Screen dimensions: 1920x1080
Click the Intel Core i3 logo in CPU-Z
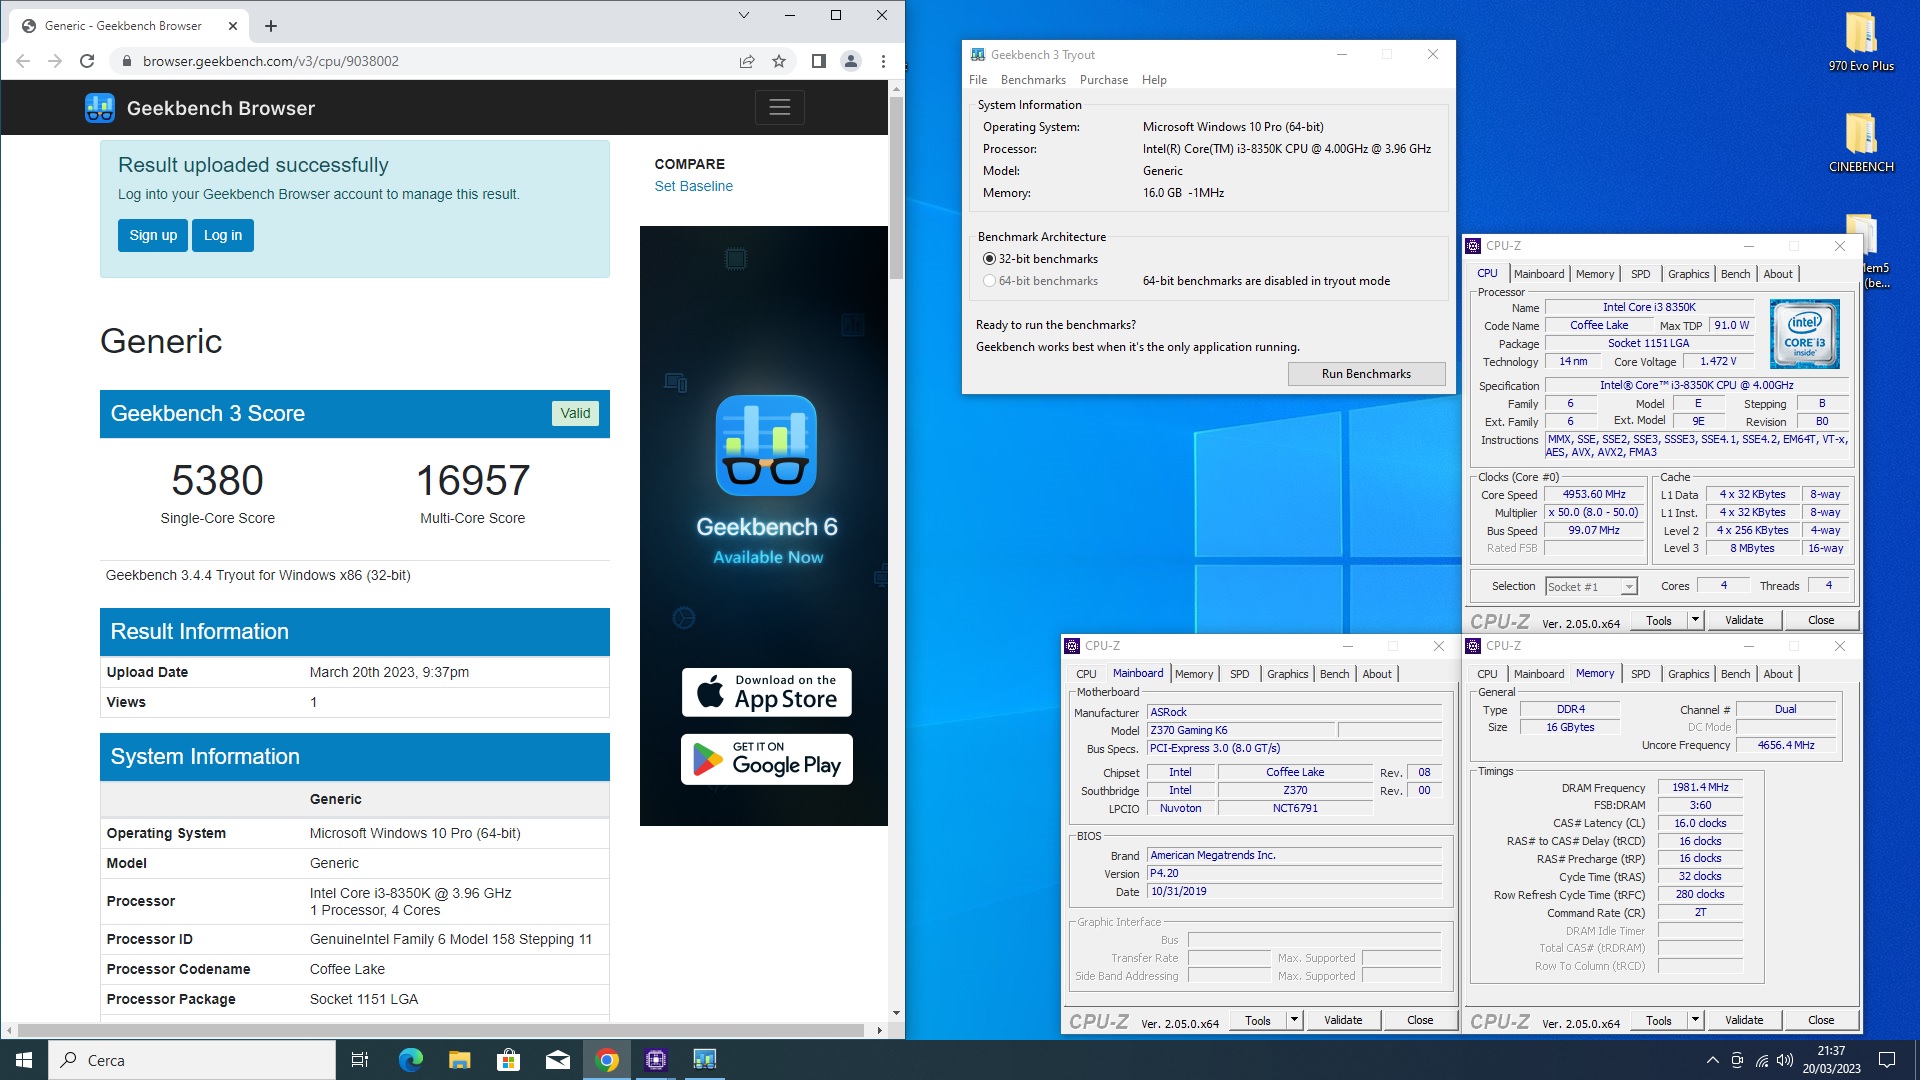(1804, 334)
